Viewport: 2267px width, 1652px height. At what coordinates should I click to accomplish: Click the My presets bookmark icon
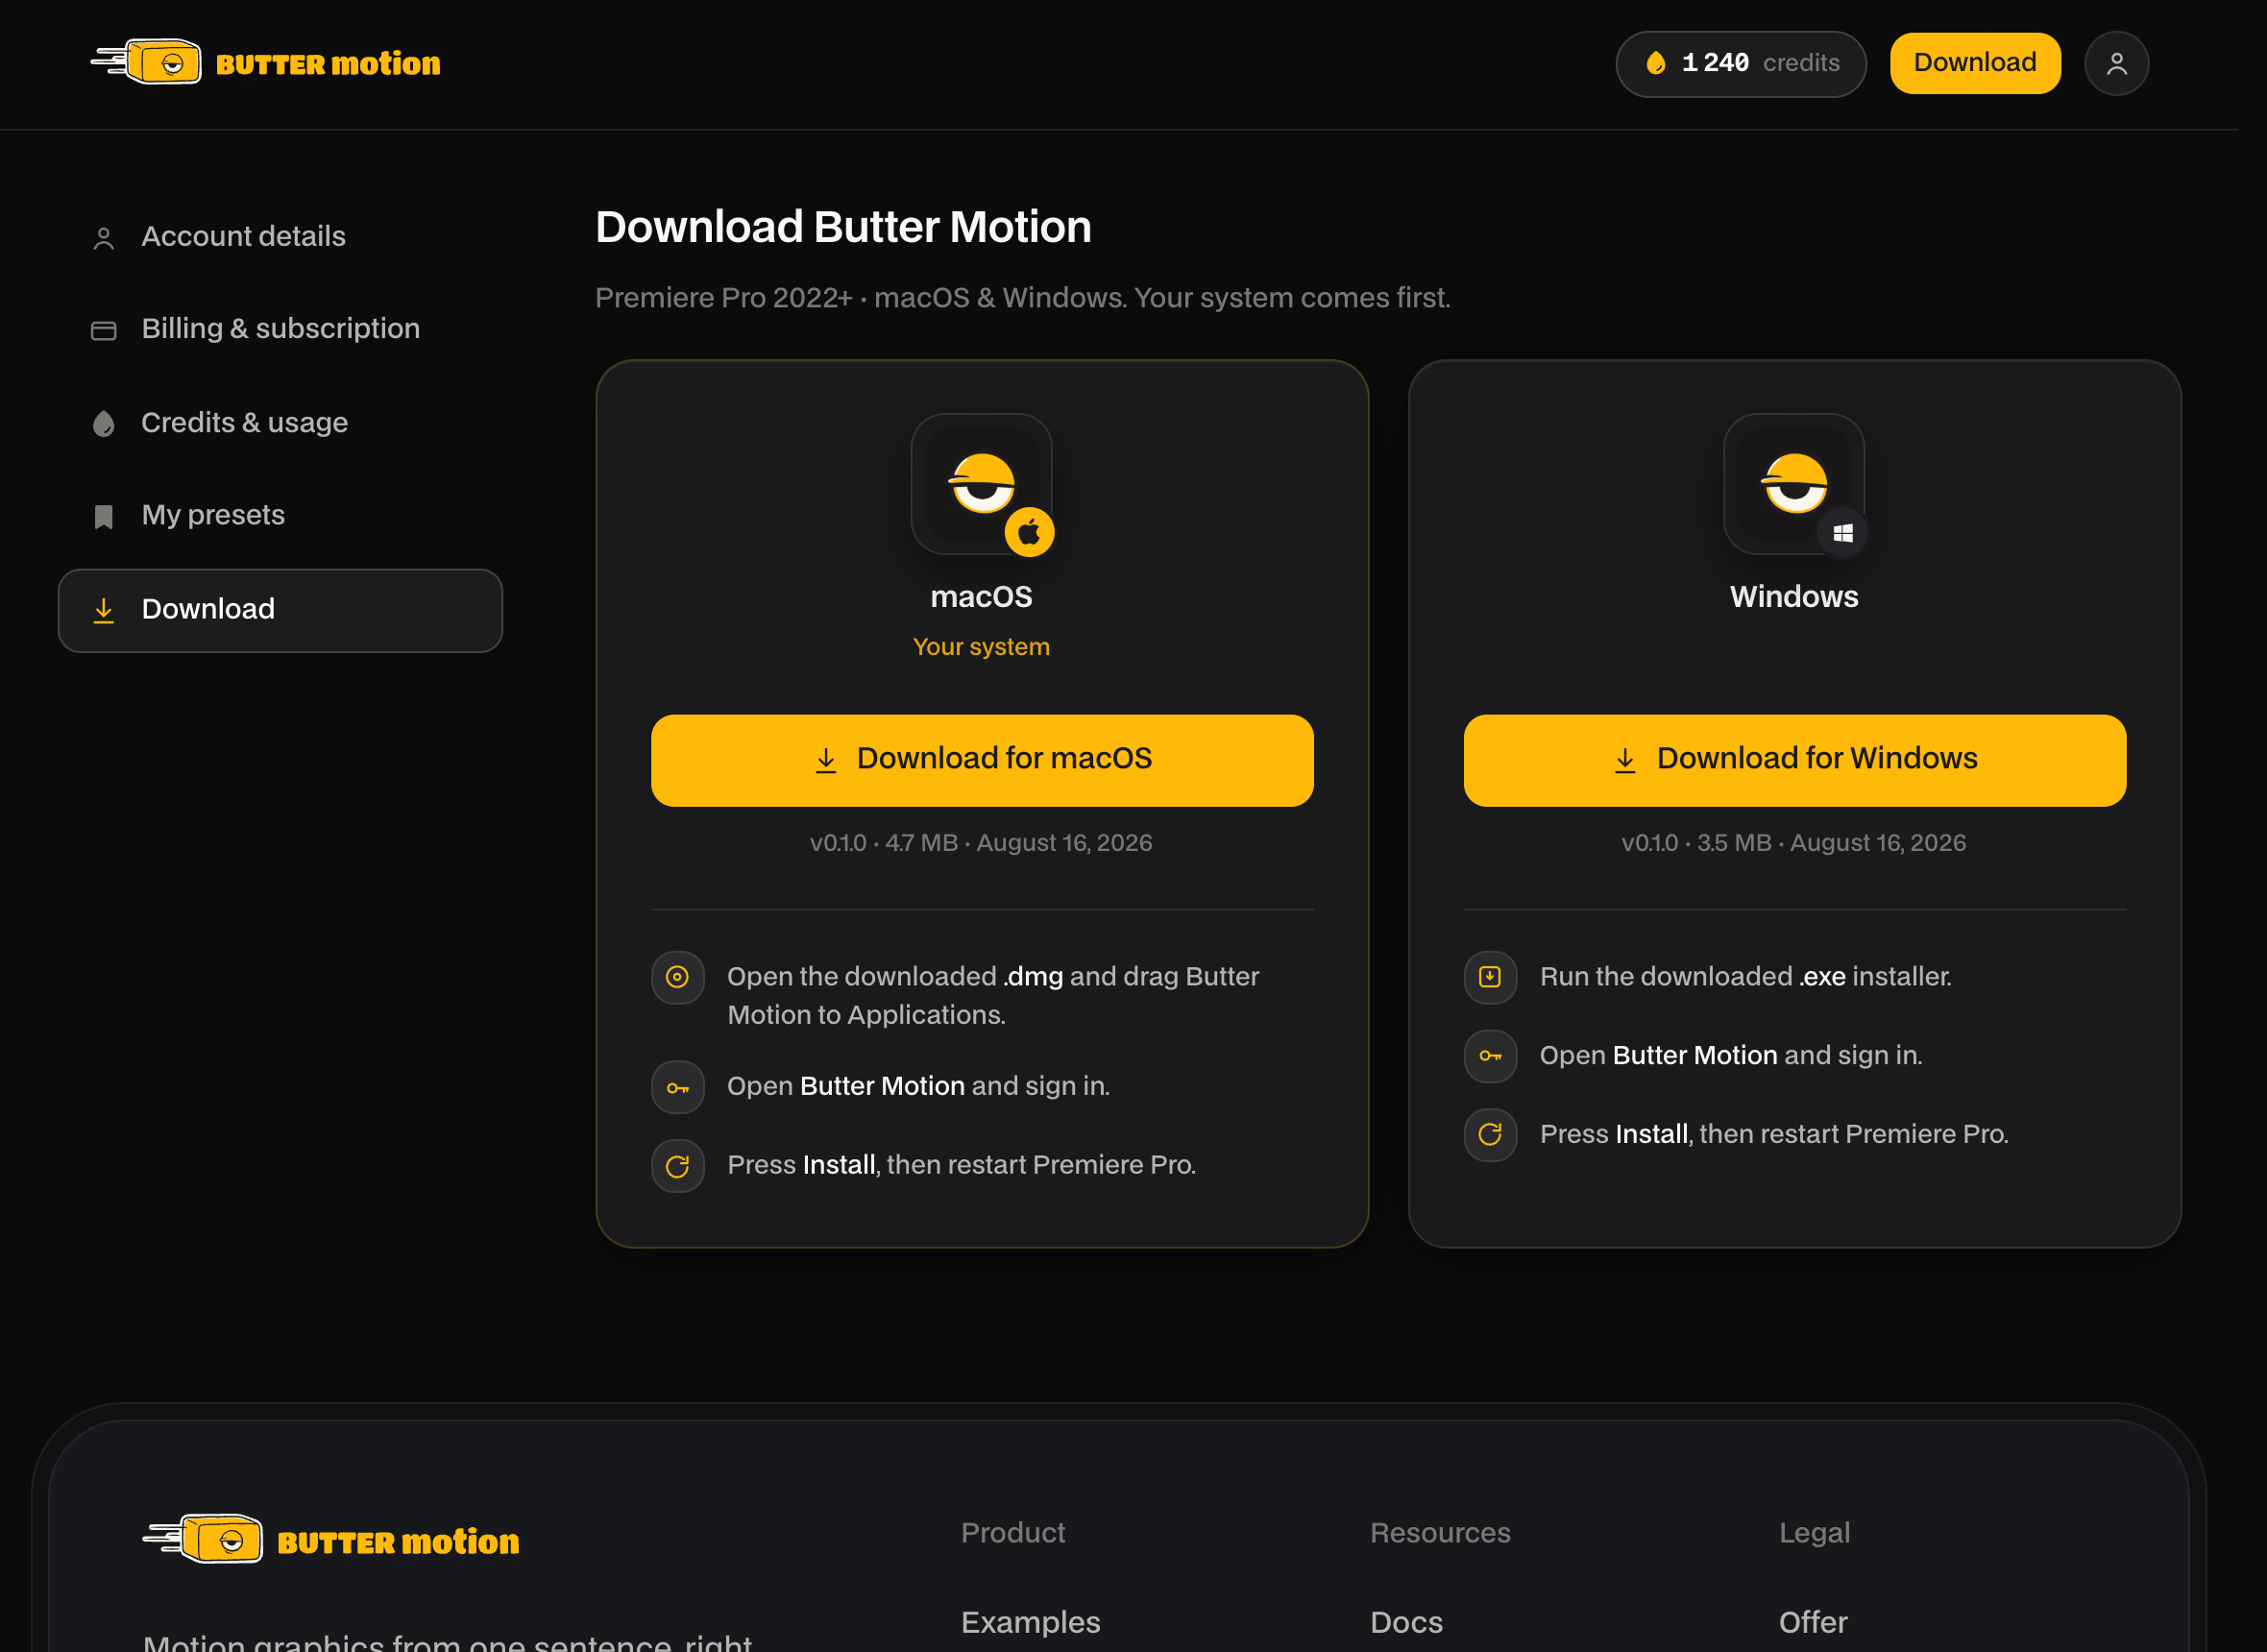point(104,516)
